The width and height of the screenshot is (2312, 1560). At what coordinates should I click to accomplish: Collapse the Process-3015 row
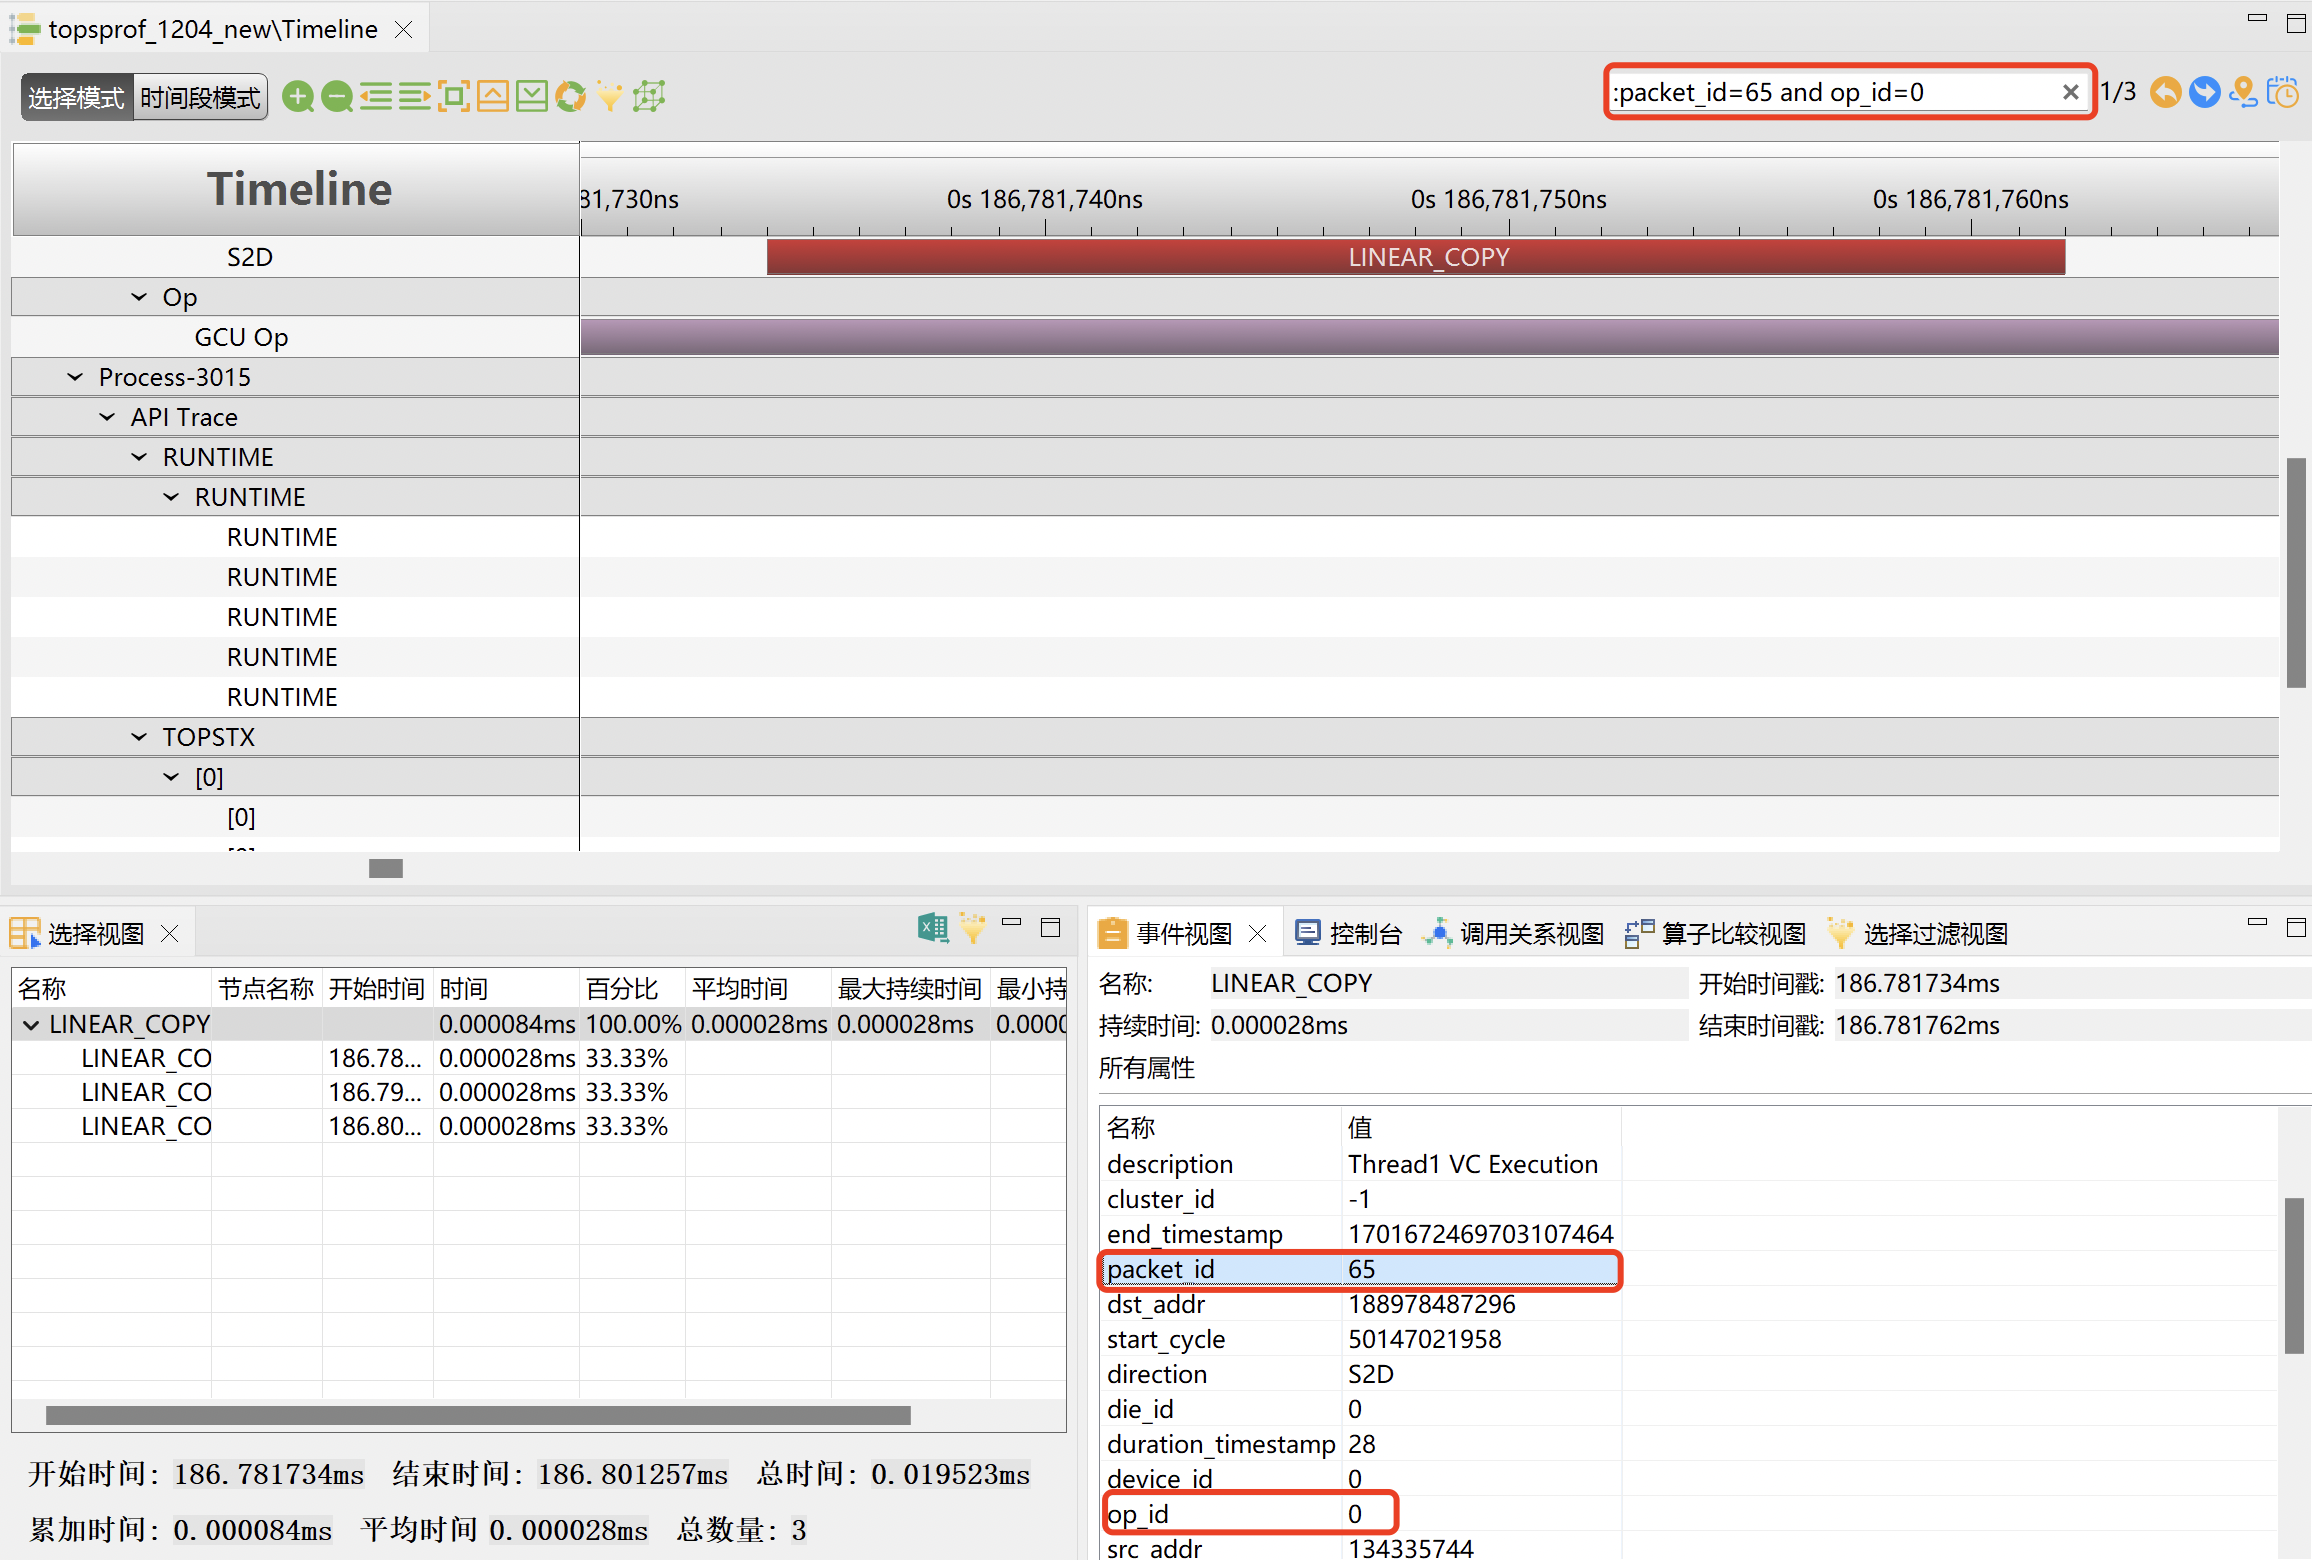point(75,377)
